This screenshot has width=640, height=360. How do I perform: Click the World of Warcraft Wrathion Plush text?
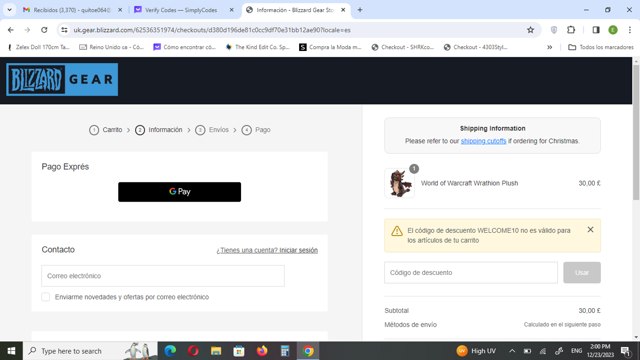469,183
